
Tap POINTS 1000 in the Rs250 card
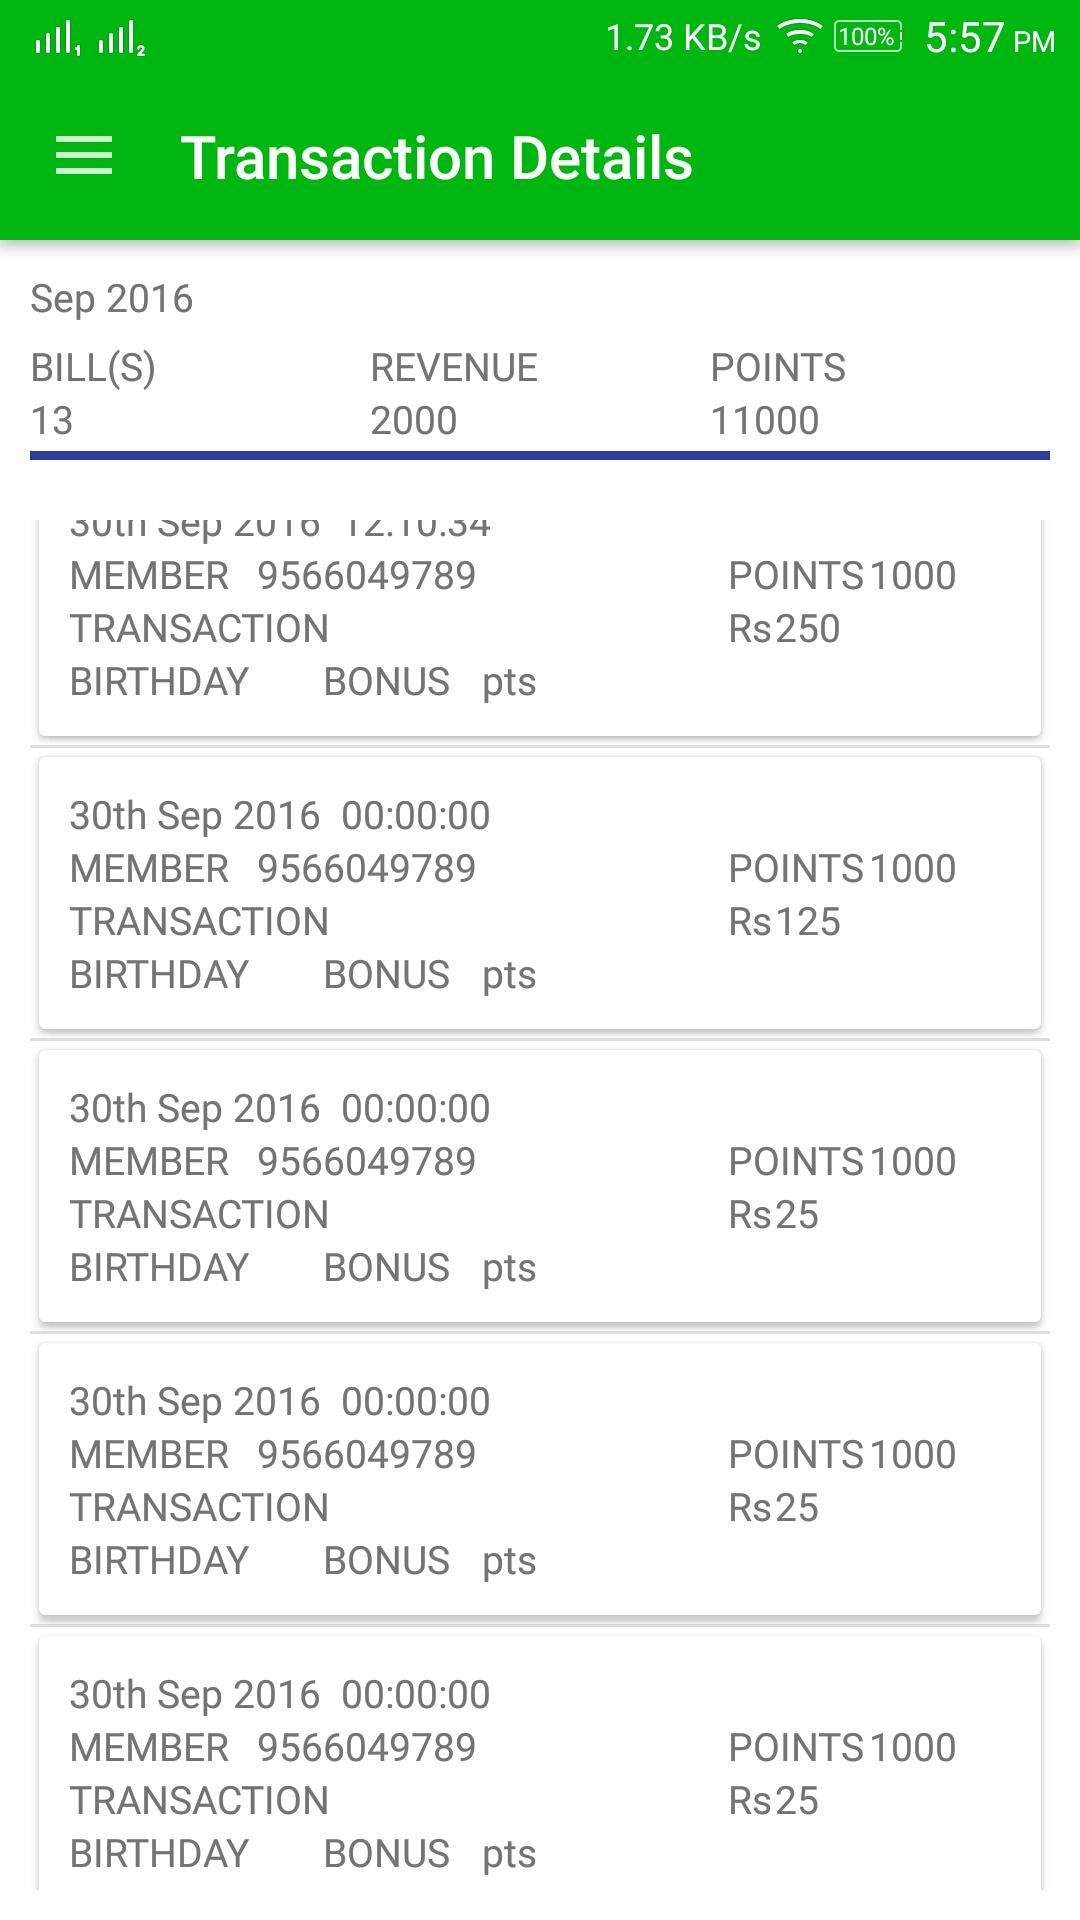(842, 576)
